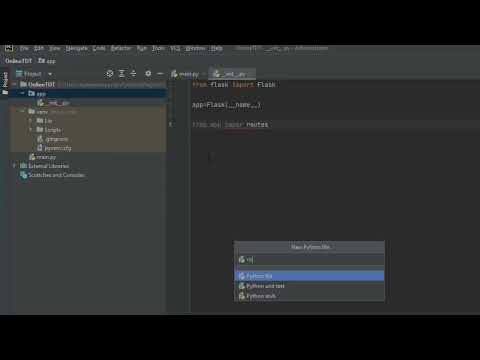Image resolution: width=480 pixels, height=360 pixels.
Task: Click the app breadcrumb in navigation bar
Action: point(47,61)
